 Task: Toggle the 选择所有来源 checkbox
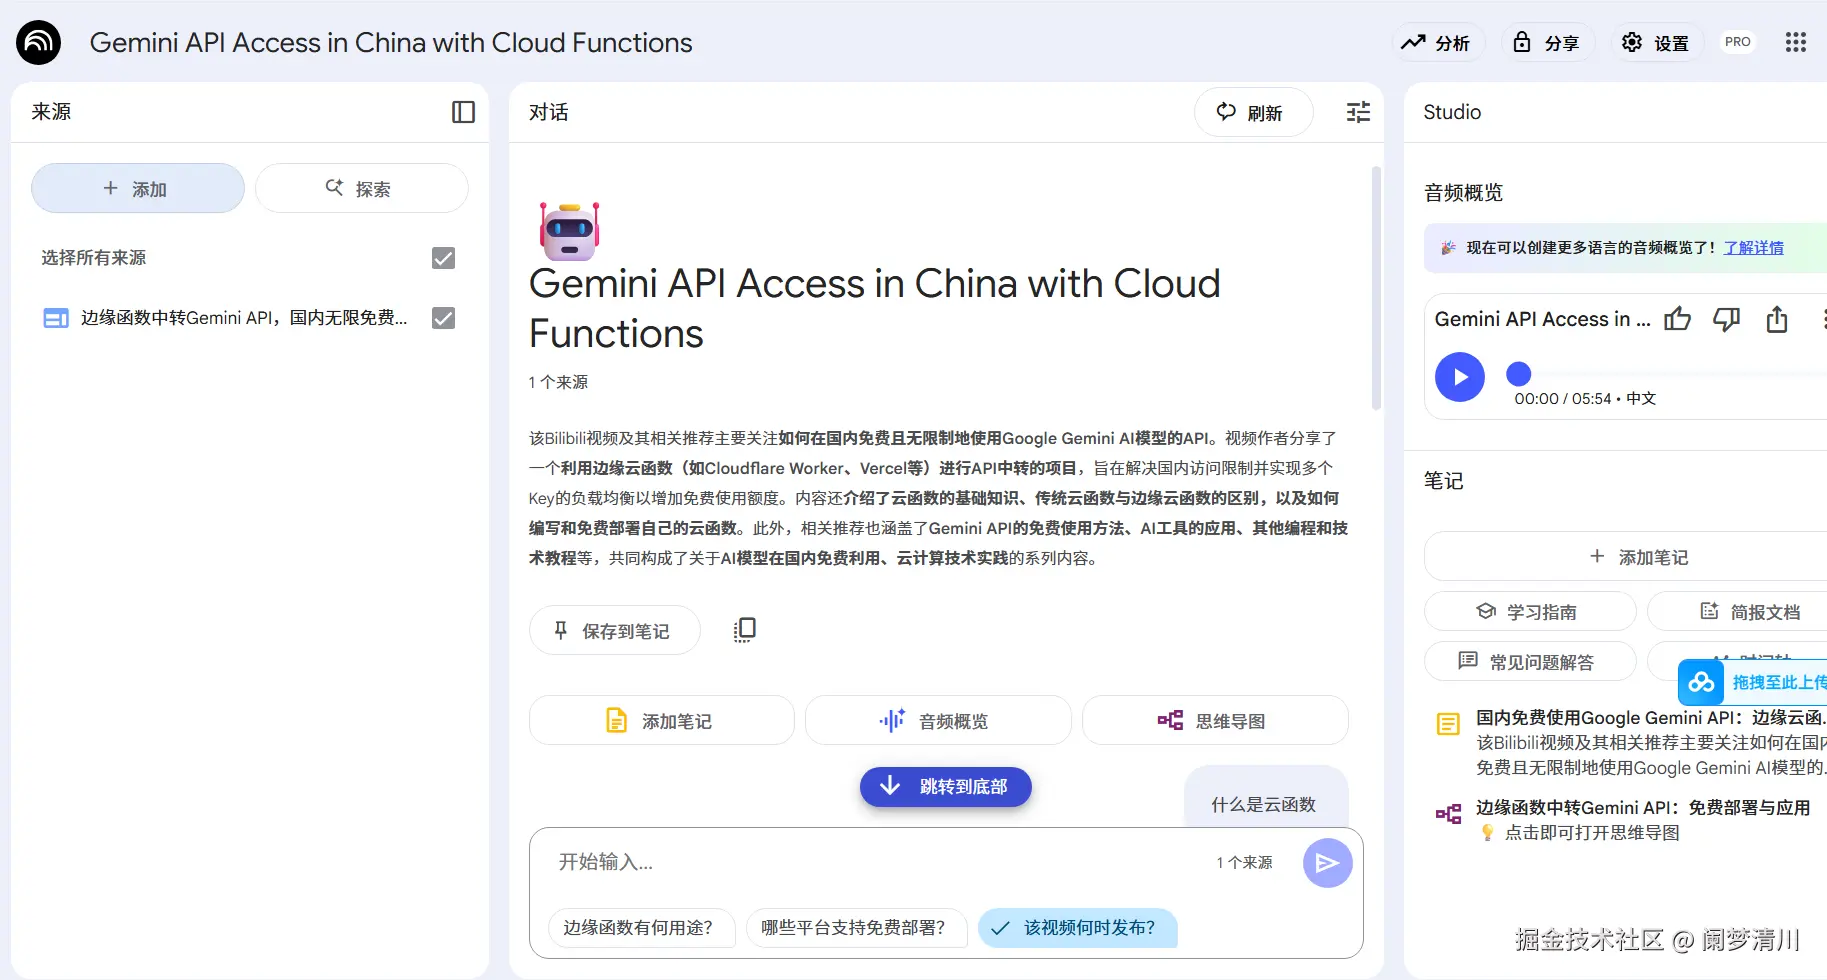(x=443, y=258)
